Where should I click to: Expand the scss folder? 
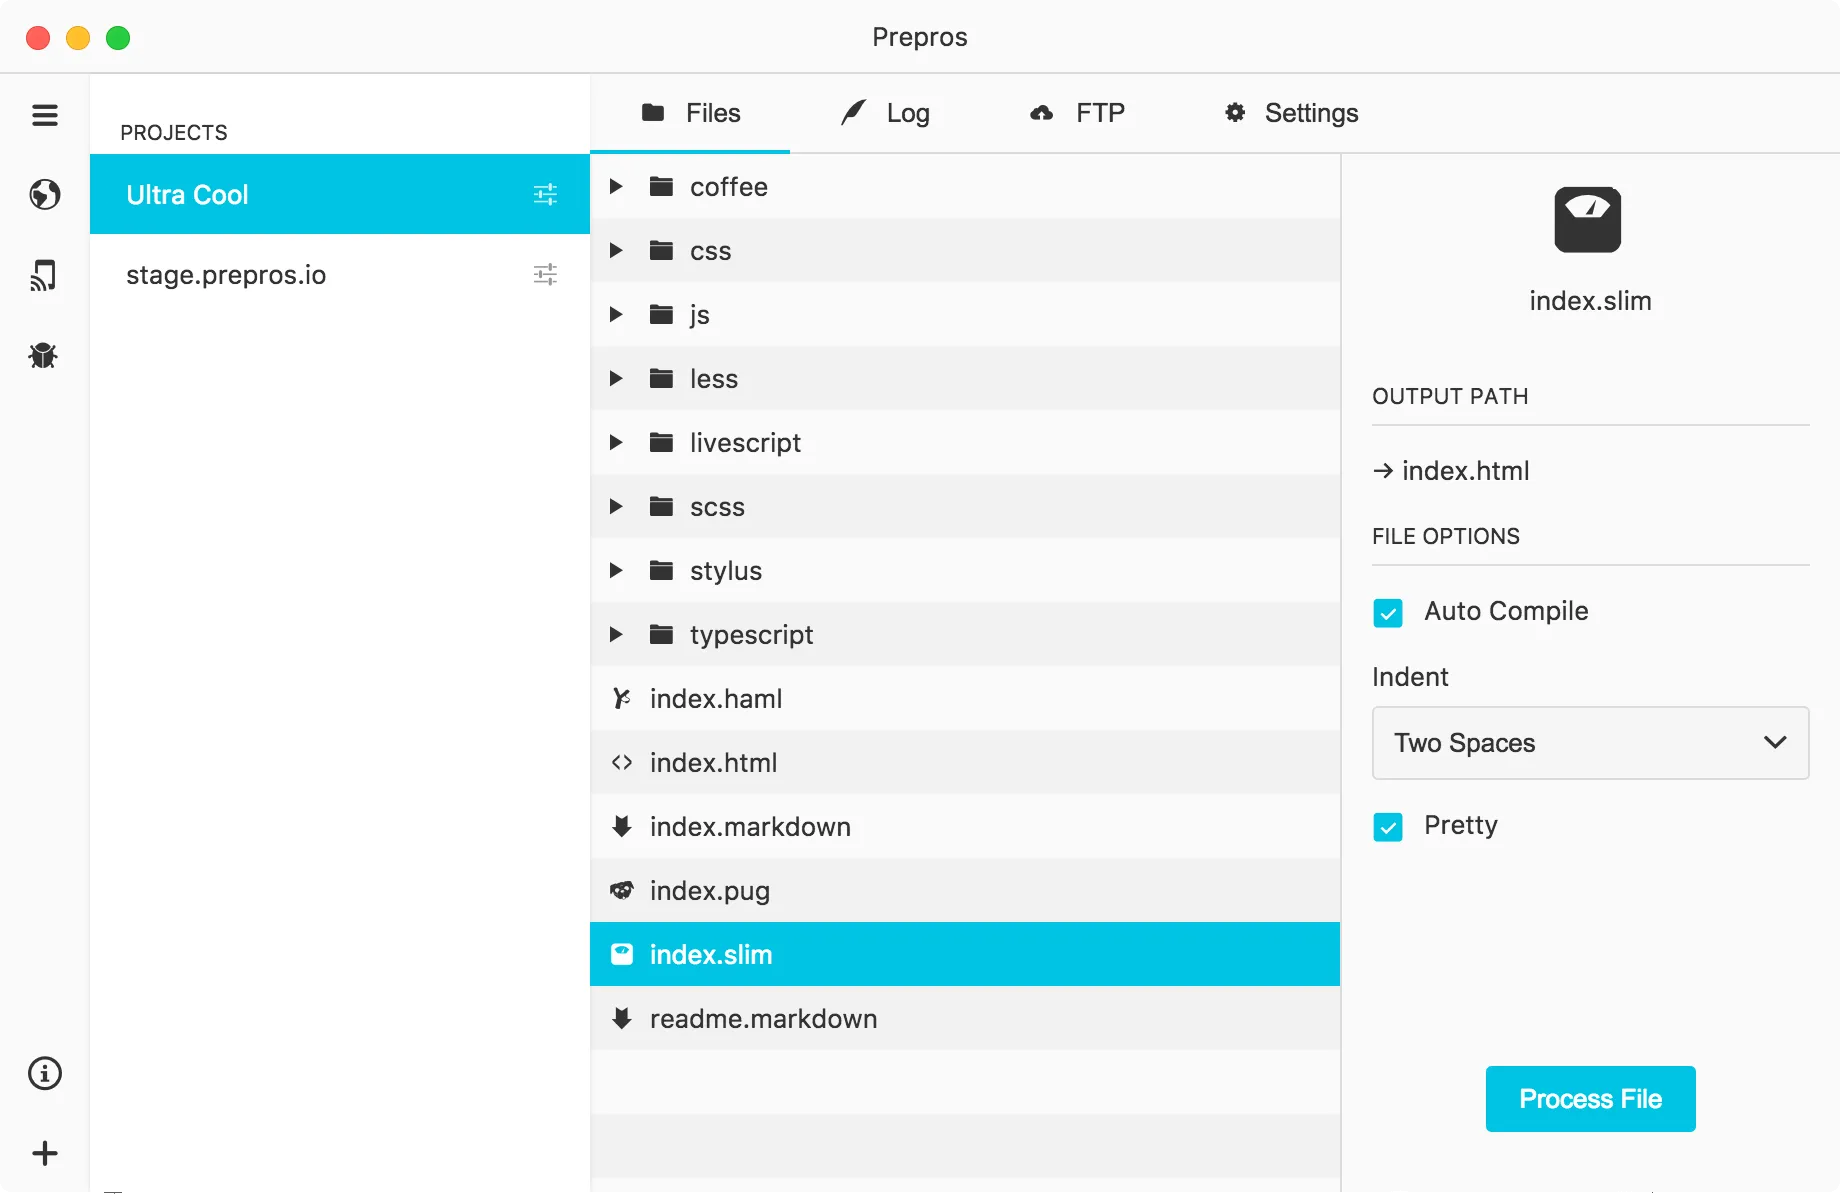pyautogui.click(x=614, y=506)
